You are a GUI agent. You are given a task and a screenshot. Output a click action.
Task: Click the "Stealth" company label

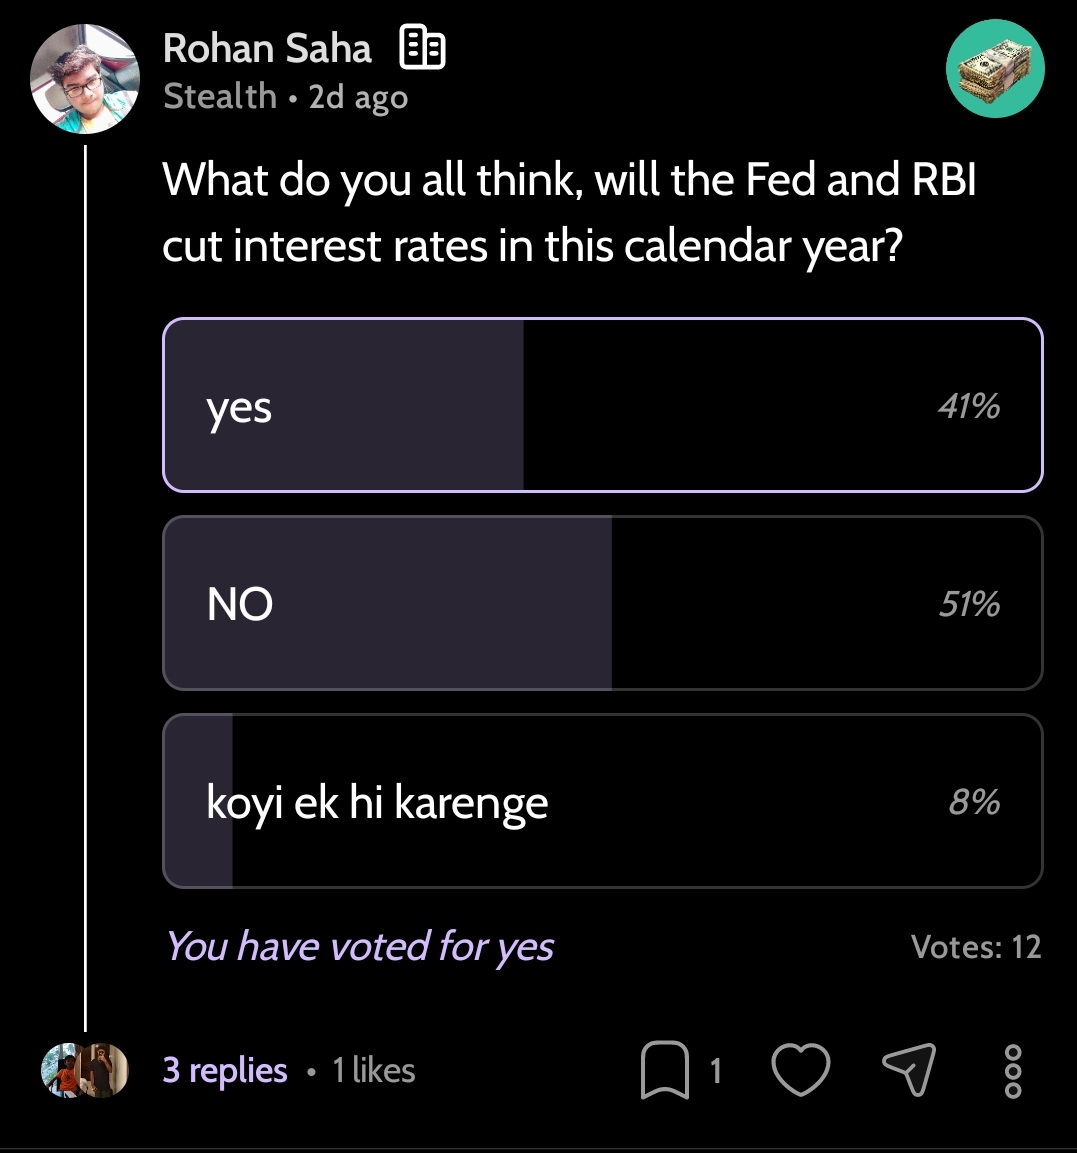(x=220, y=97)
